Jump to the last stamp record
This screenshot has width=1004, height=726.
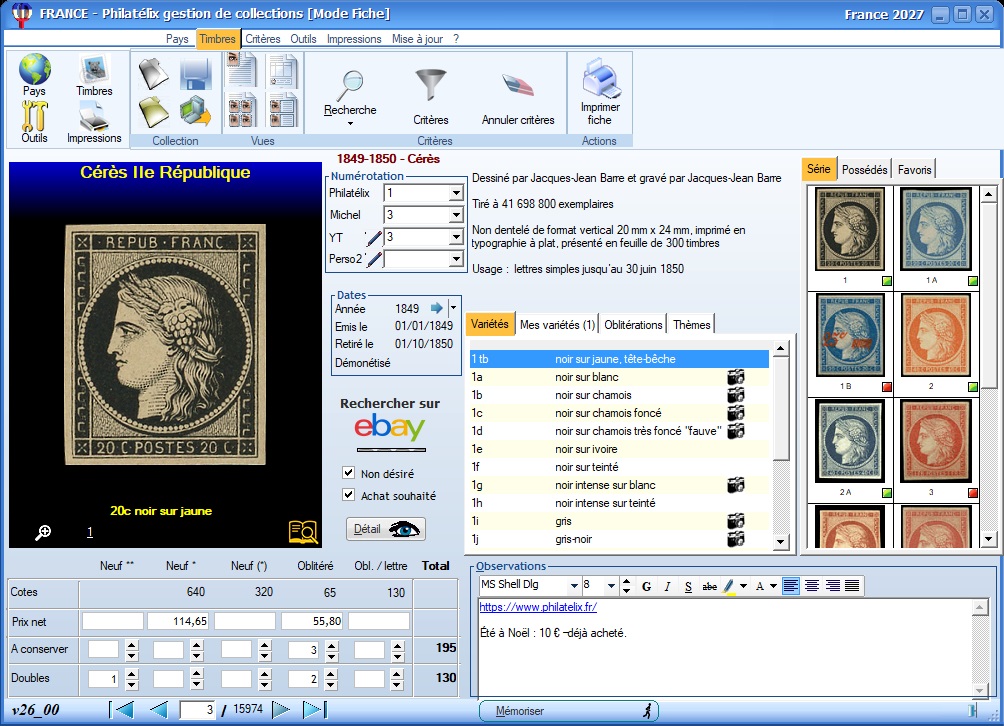coord(314,709)
